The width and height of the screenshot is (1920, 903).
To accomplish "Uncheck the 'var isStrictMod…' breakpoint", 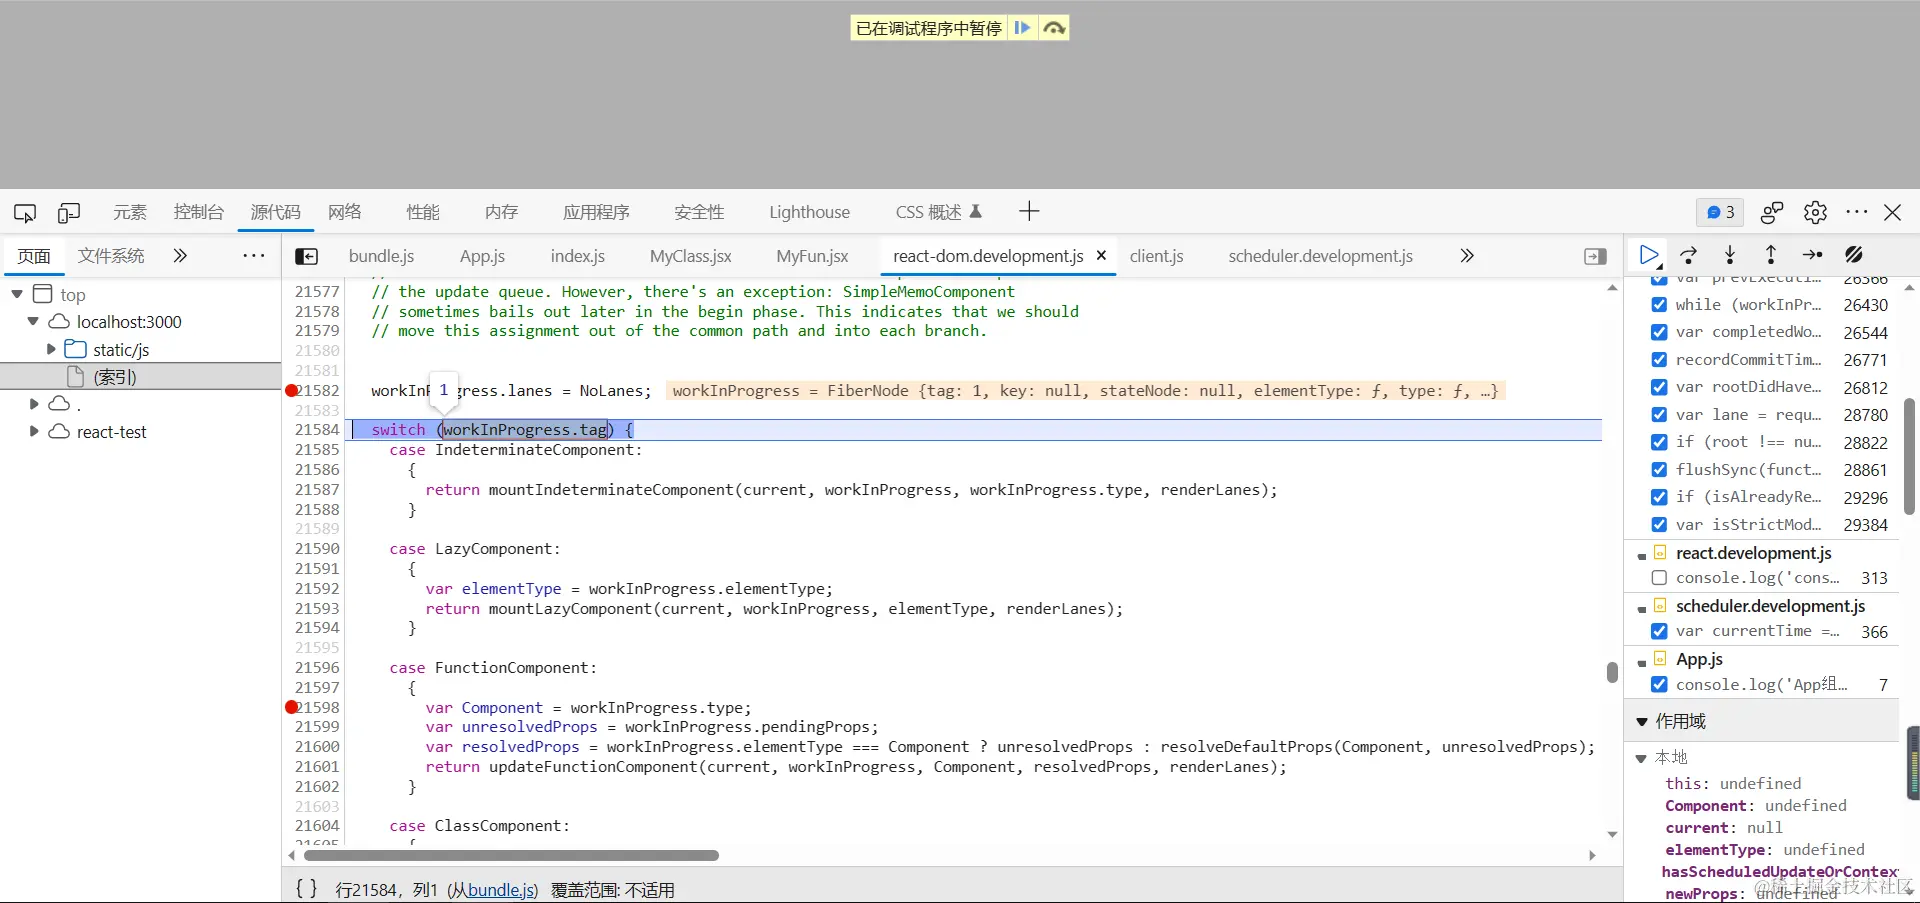I will point(1659,524).
